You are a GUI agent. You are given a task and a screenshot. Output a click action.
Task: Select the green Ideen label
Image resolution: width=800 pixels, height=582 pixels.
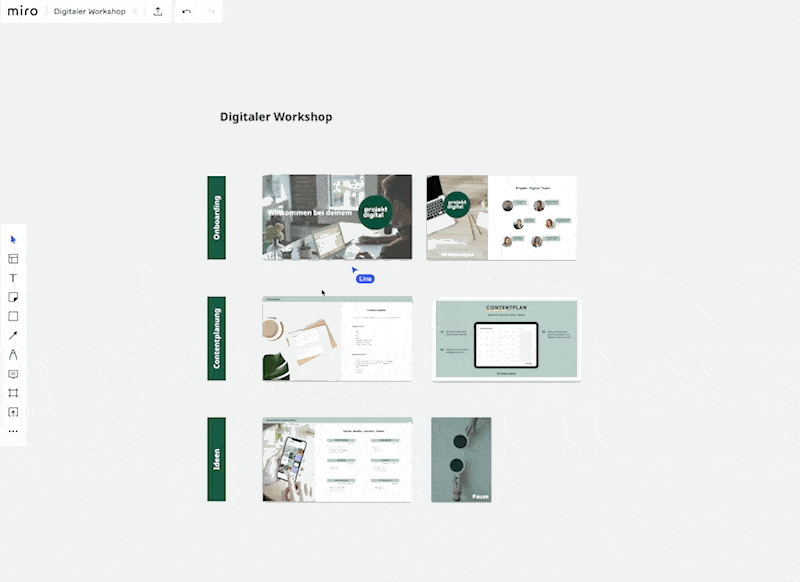pos(216,459)
